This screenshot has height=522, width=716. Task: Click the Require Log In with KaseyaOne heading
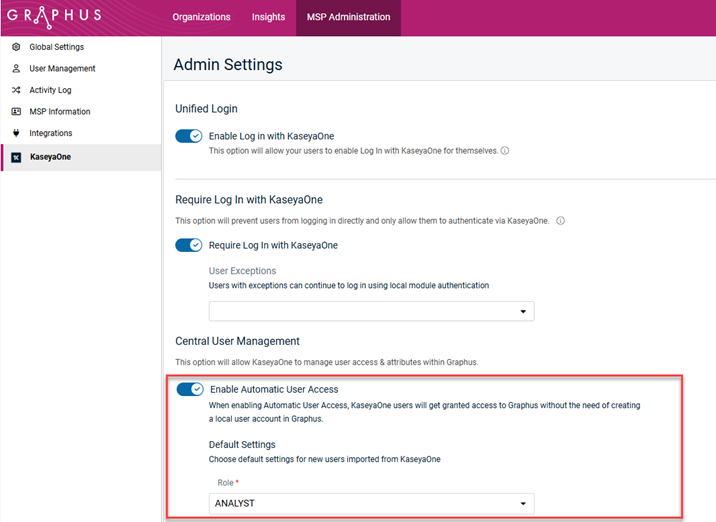(x=249, y=200)
